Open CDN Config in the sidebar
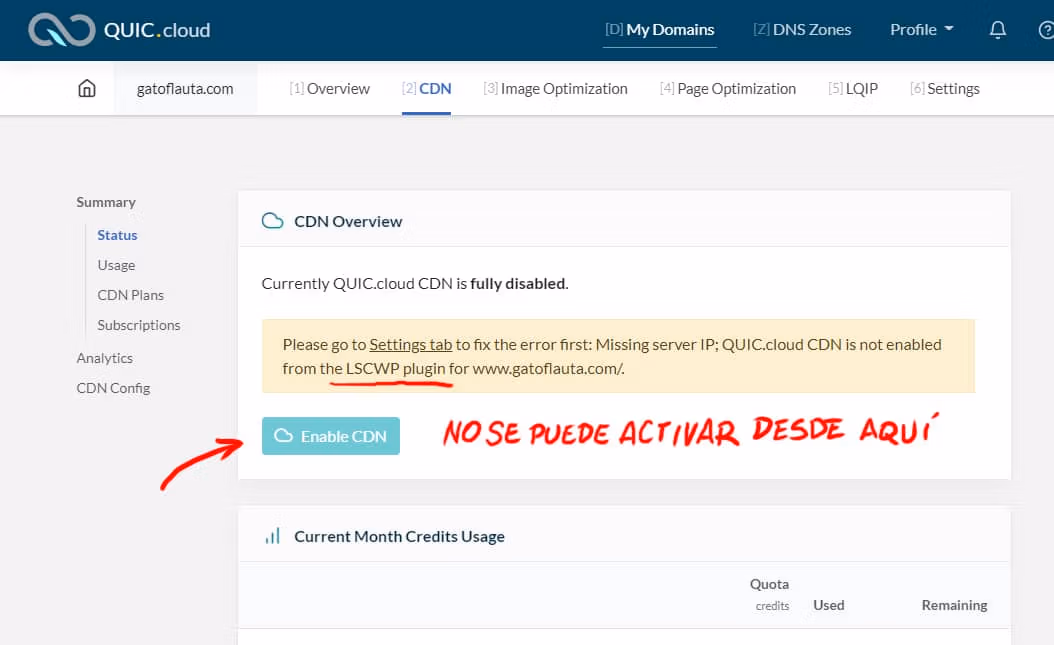Viewport: 1054px width, 645px height. pos(113,388)
